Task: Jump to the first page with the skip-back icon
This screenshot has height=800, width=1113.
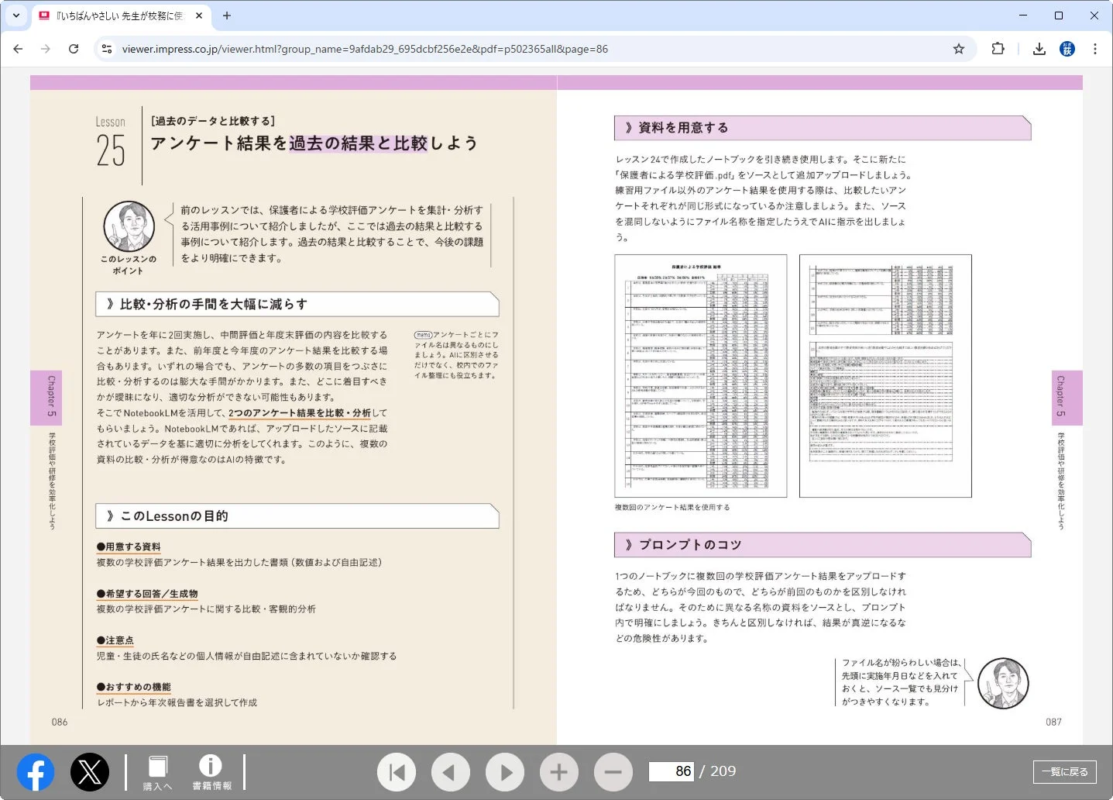Action: tap(396, 771)
